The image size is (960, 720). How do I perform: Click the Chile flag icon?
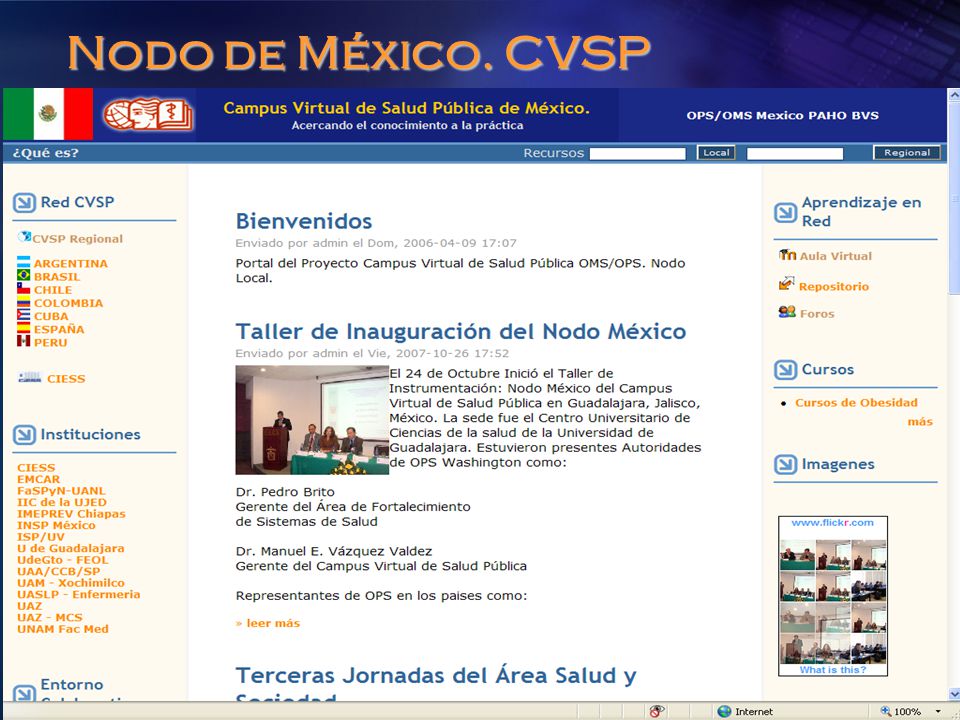(24, 289)
